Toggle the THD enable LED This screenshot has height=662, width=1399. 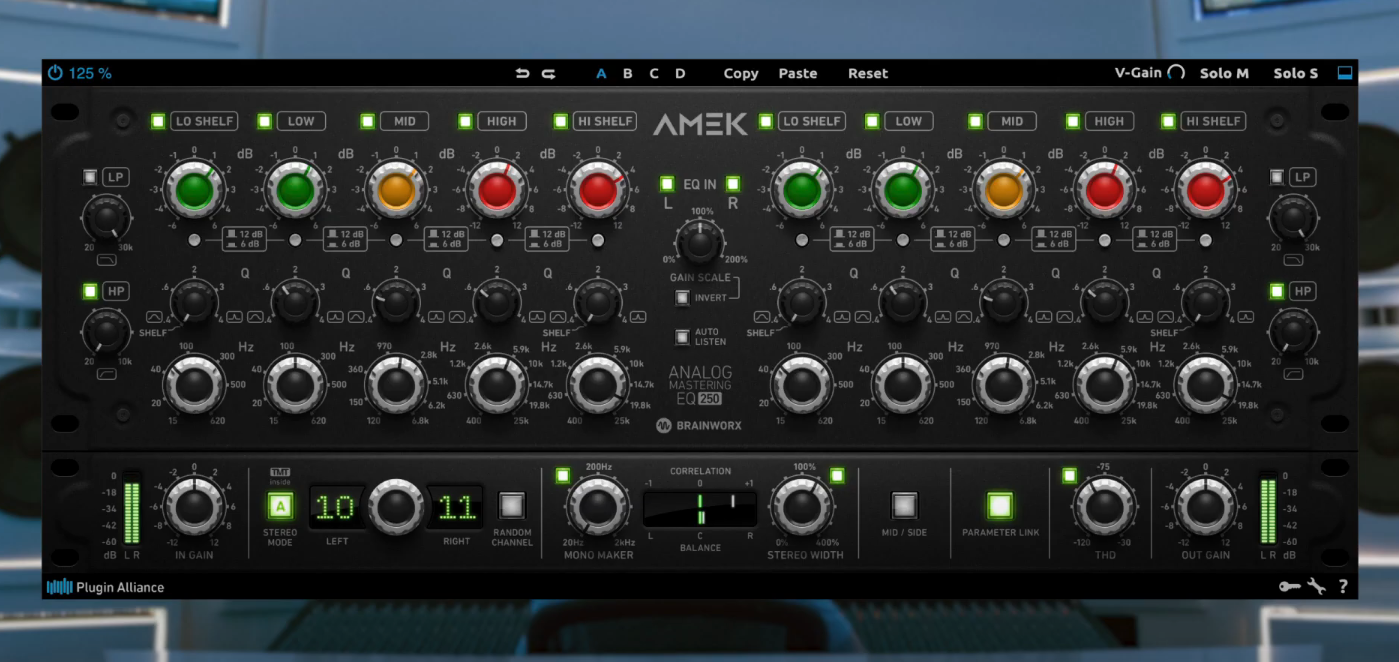coord(1069,475)
